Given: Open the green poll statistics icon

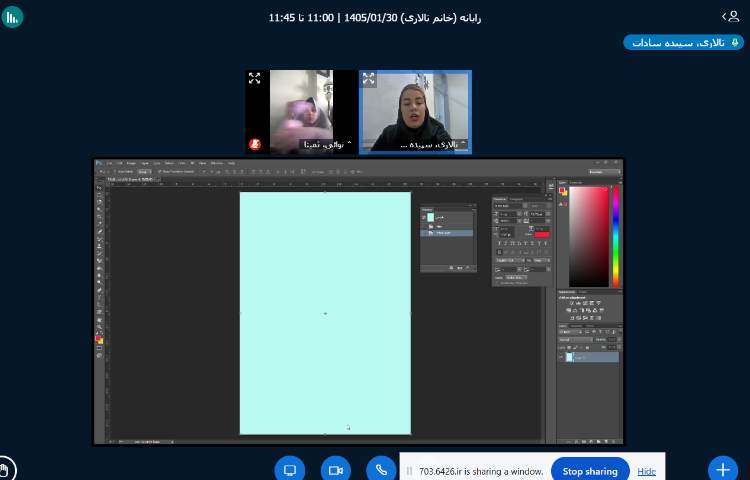Looking at the screenshot, I should point(12,17).
